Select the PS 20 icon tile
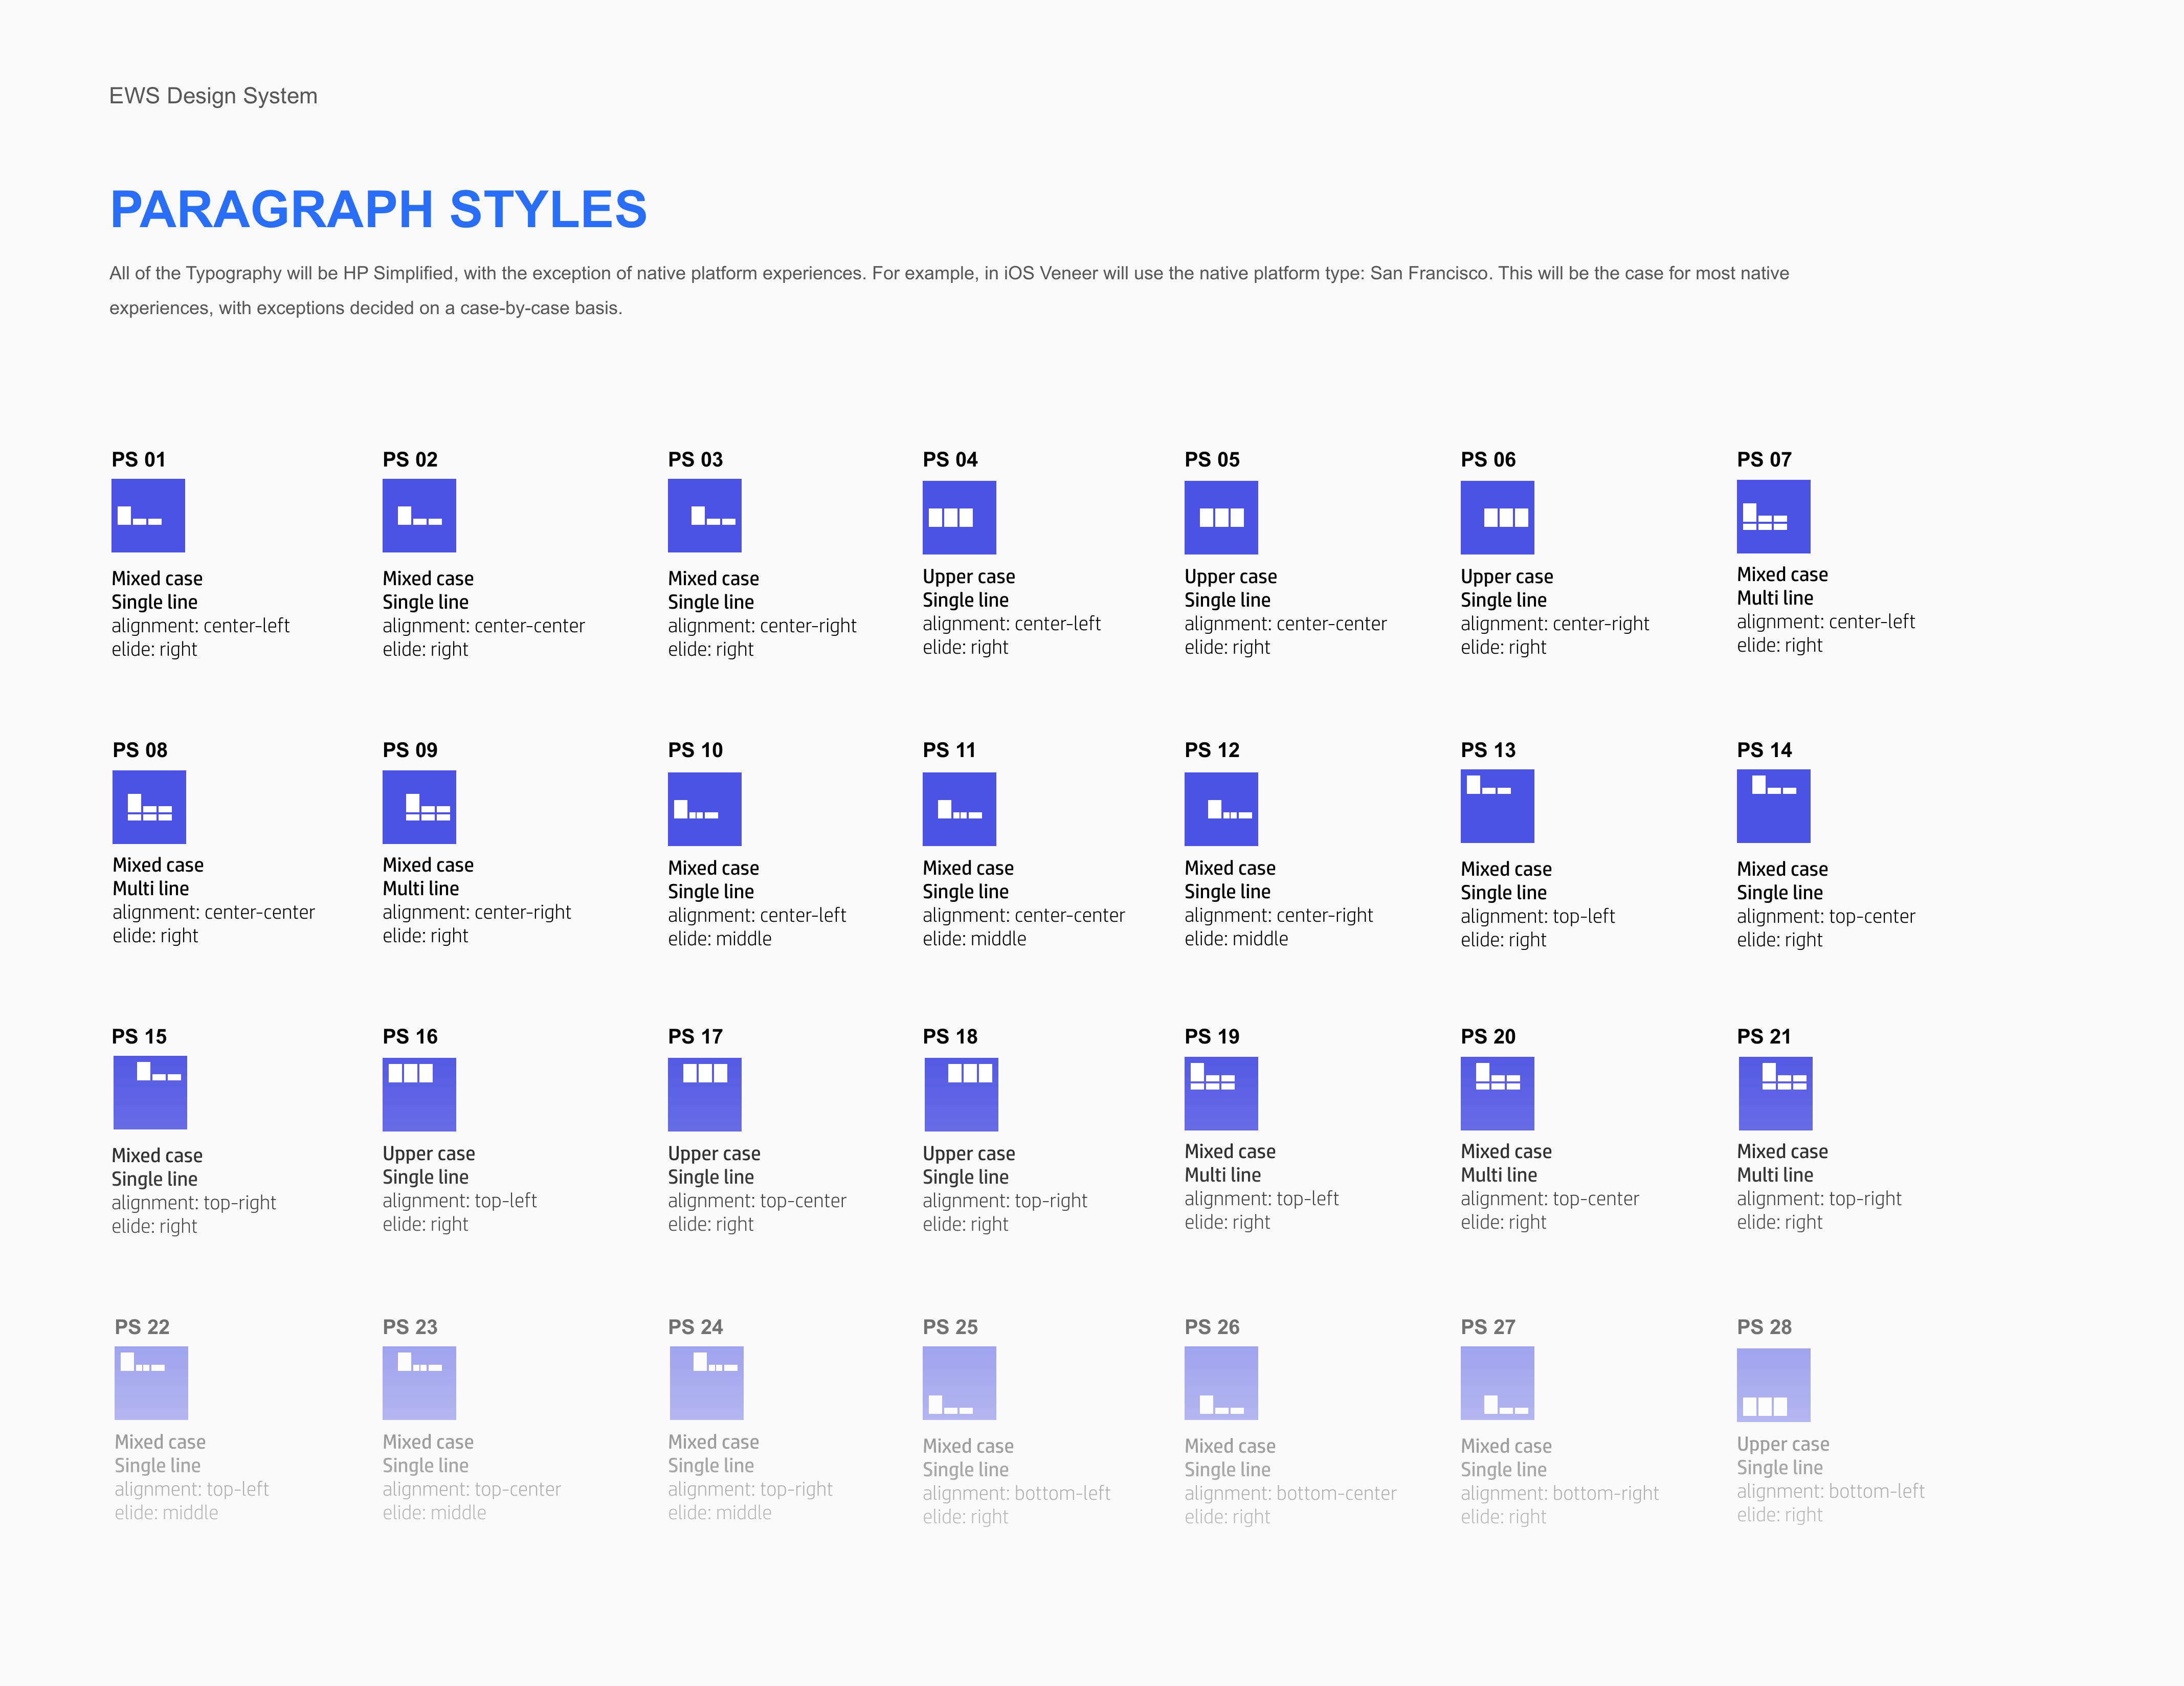Screen dimensions: 2184x1686 (1497, 1094)
